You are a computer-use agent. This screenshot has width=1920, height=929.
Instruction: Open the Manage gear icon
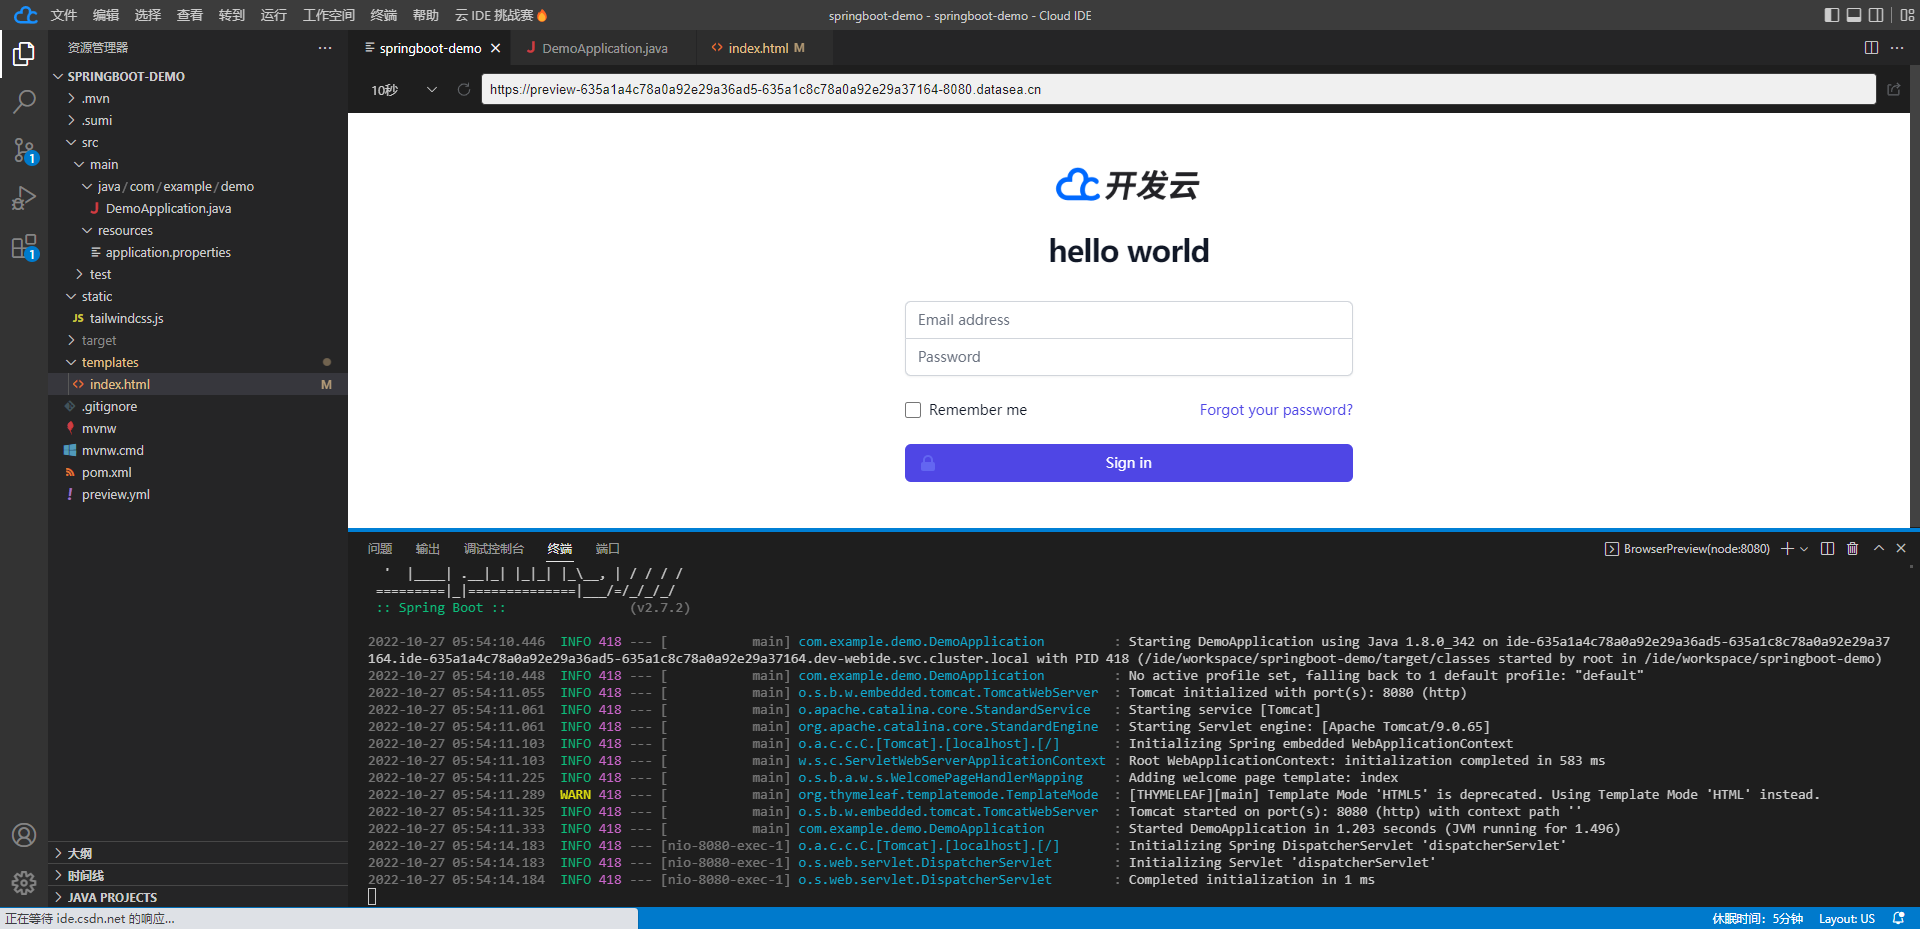tap(24, 882)
